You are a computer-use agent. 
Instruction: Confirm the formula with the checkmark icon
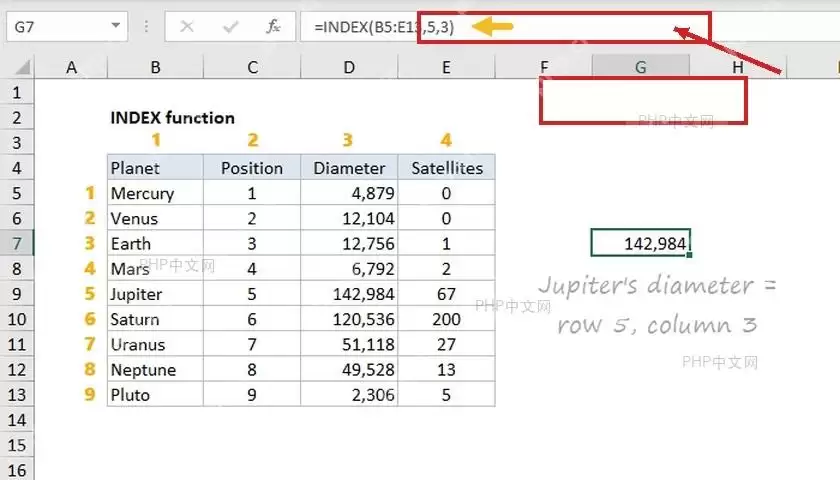click(x=230, y=26)
